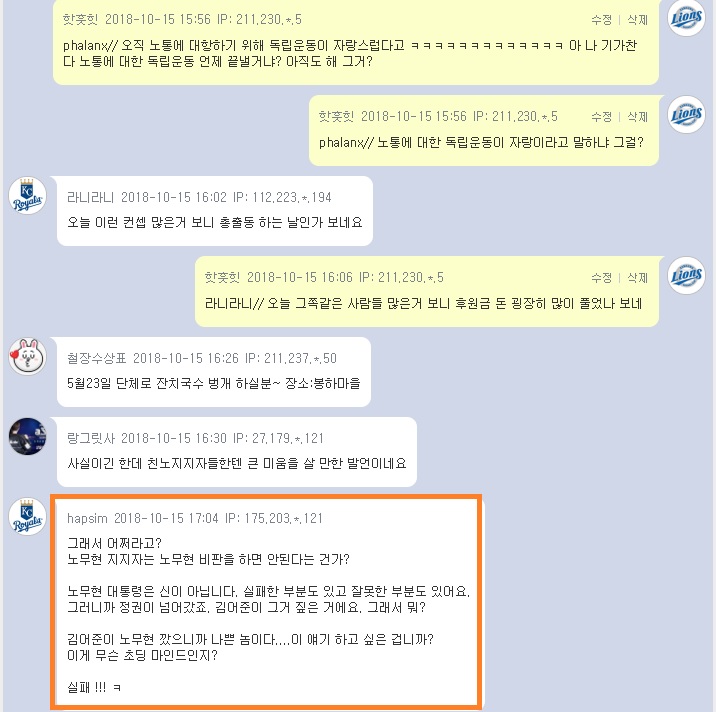
Task: Click the orange-outlined hapsim comment body
Action: 268,615
